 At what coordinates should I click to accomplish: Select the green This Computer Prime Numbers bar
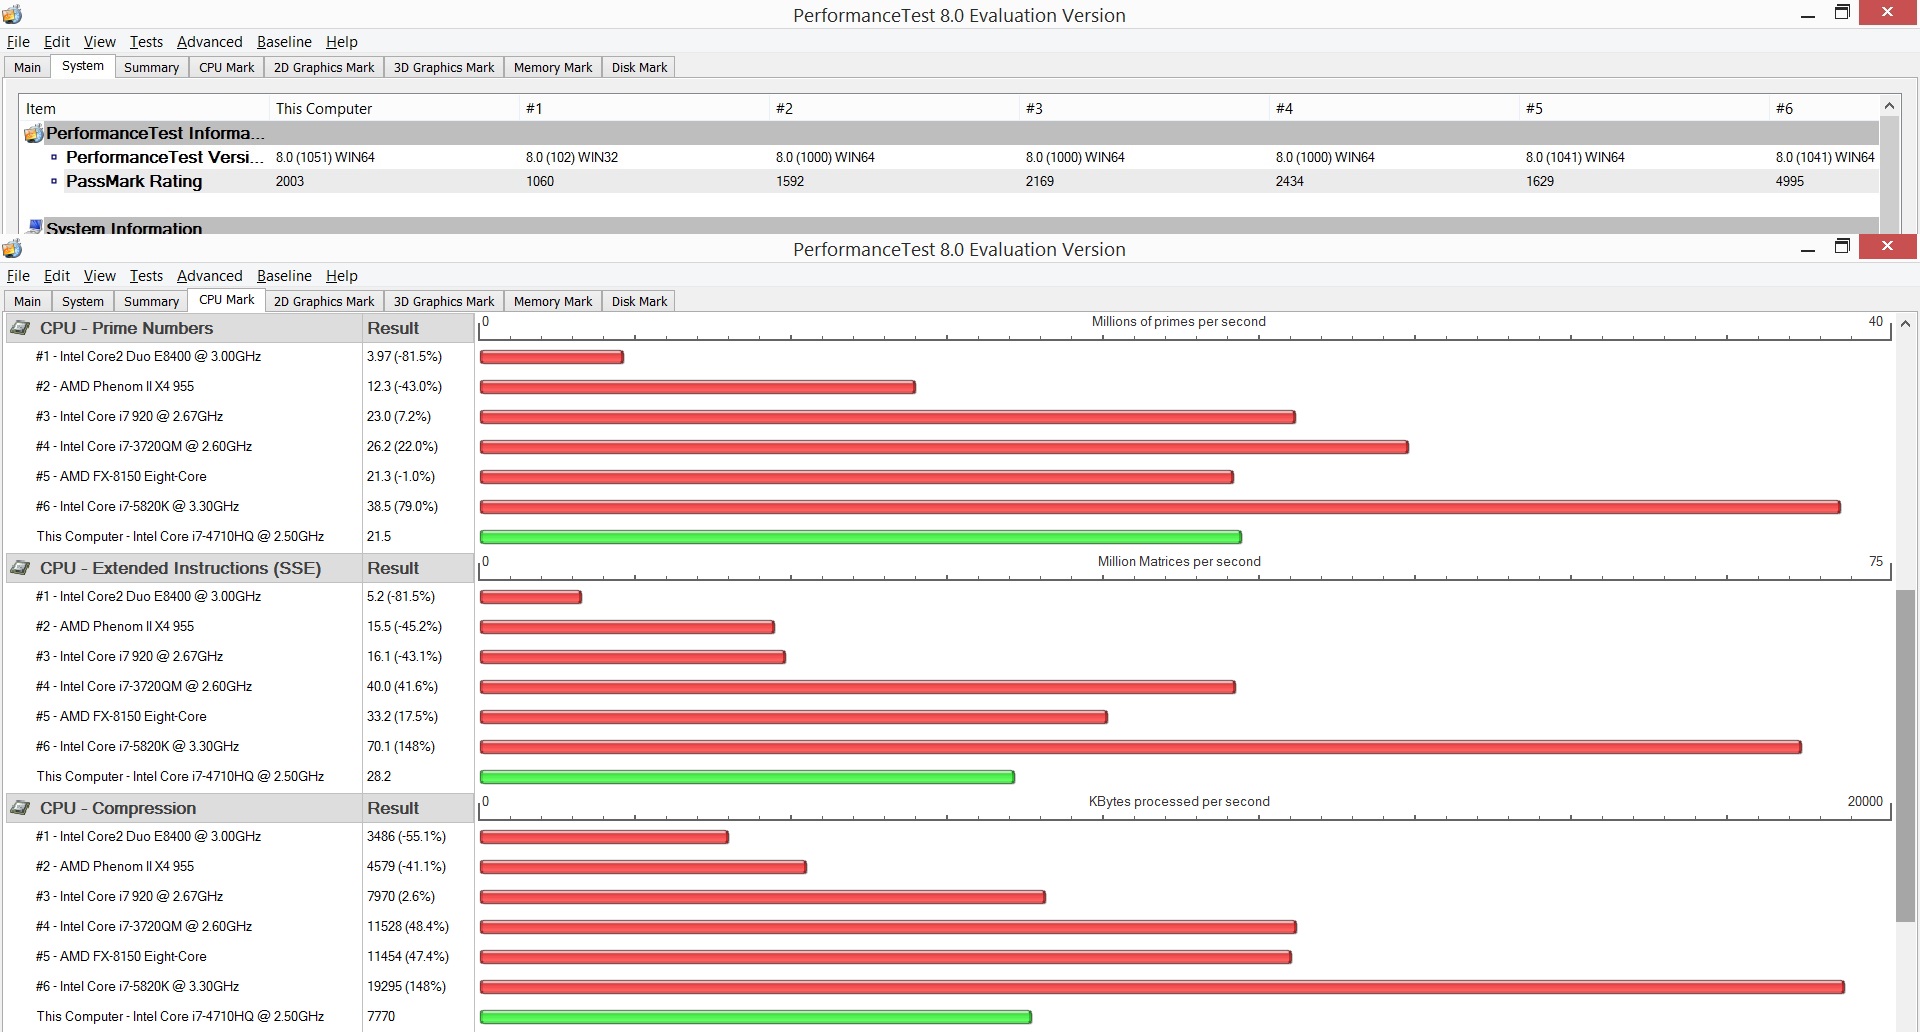[x=861, y=537]
